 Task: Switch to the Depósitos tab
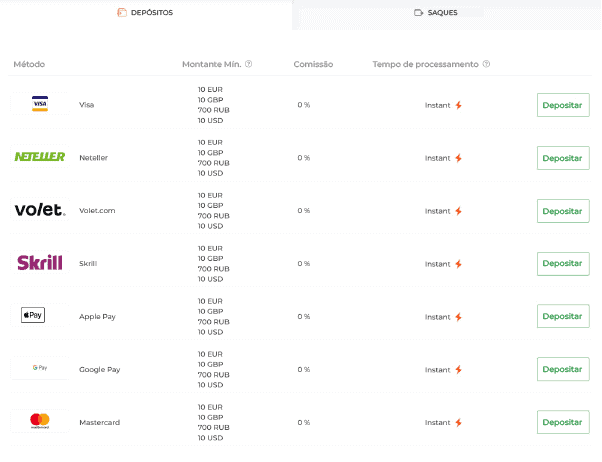click(x=145, y=13)
